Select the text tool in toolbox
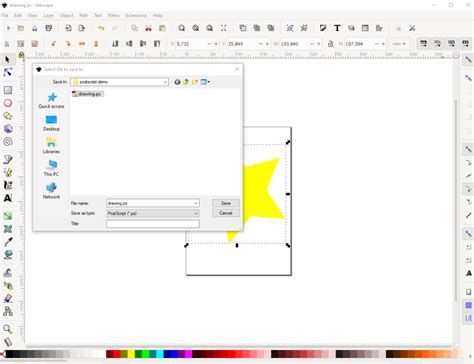474x364 pixels. [8, 198]
